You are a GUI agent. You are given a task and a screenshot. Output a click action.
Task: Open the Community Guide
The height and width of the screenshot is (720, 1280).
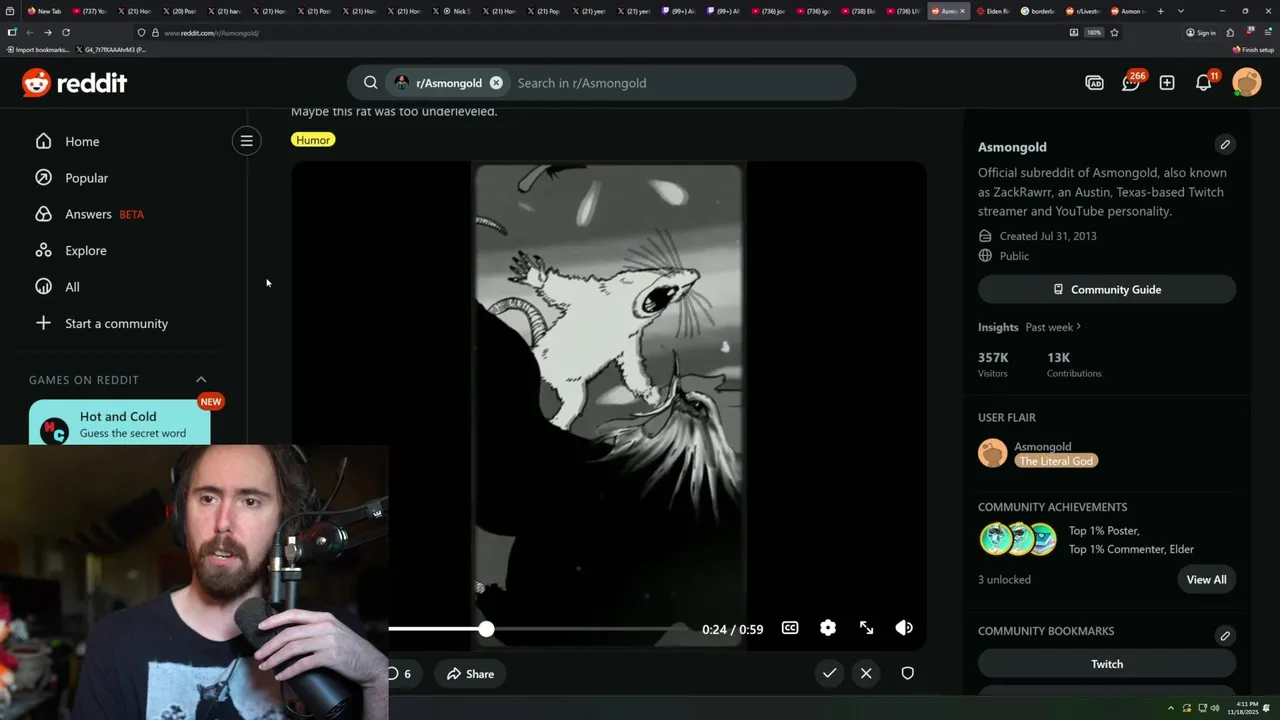[x=1107, y=289]
